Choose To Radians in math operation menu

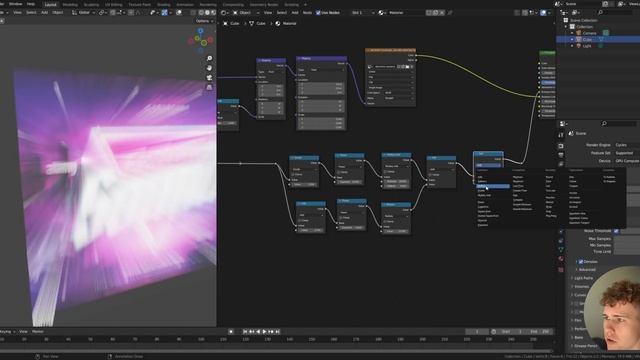pos(609,177)
